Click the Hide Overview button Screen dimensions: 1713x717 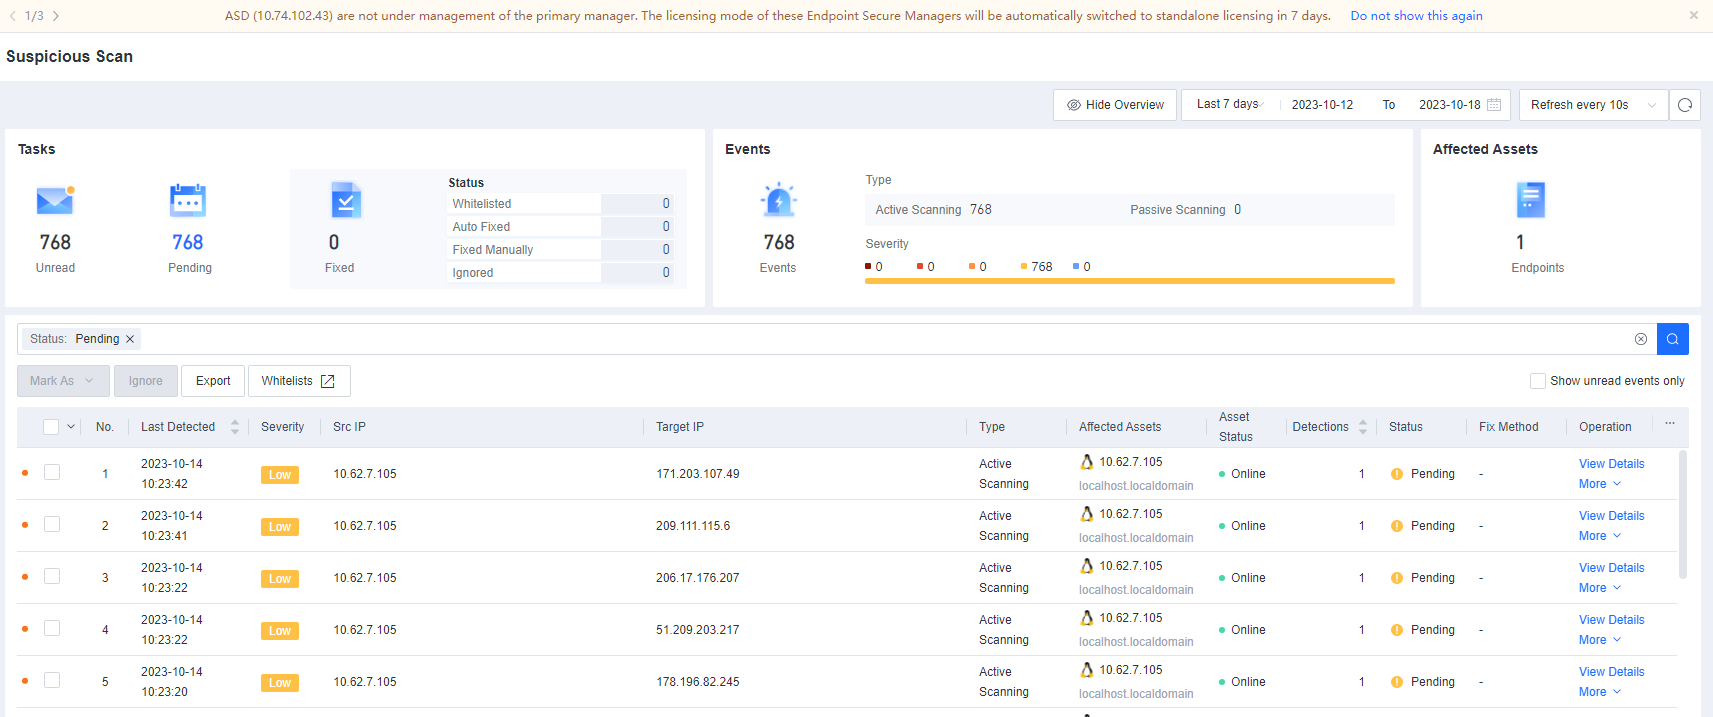1115,105
